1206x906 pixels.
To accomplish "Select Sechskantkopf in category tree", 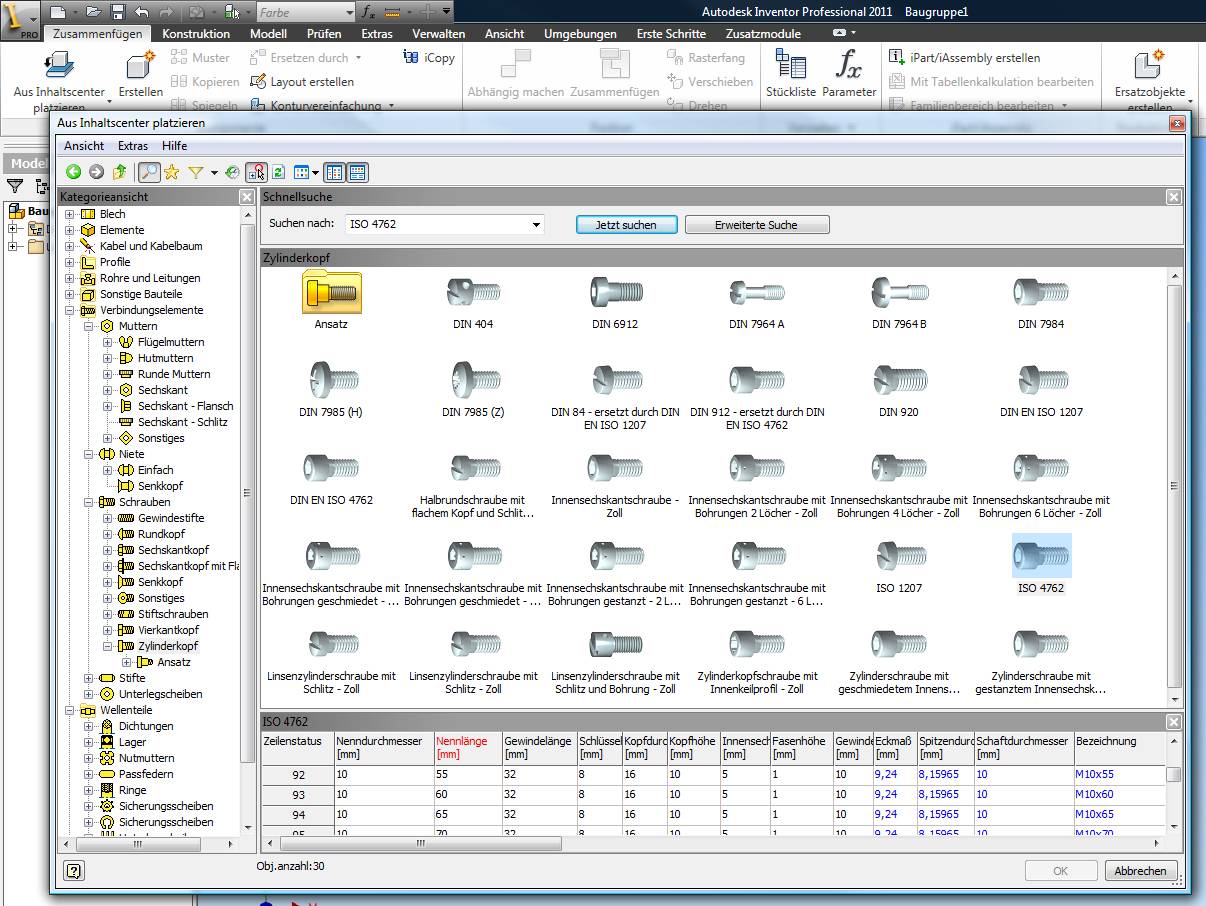I will [173, 550].
